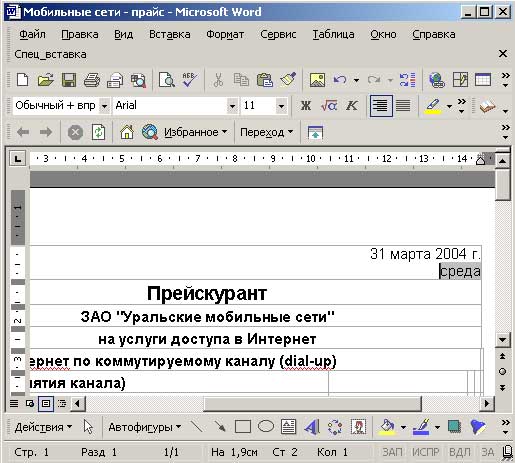515x463 pixels.
Task: Go to the home page on the Web toolbar
Action: (x=127, y=132)
